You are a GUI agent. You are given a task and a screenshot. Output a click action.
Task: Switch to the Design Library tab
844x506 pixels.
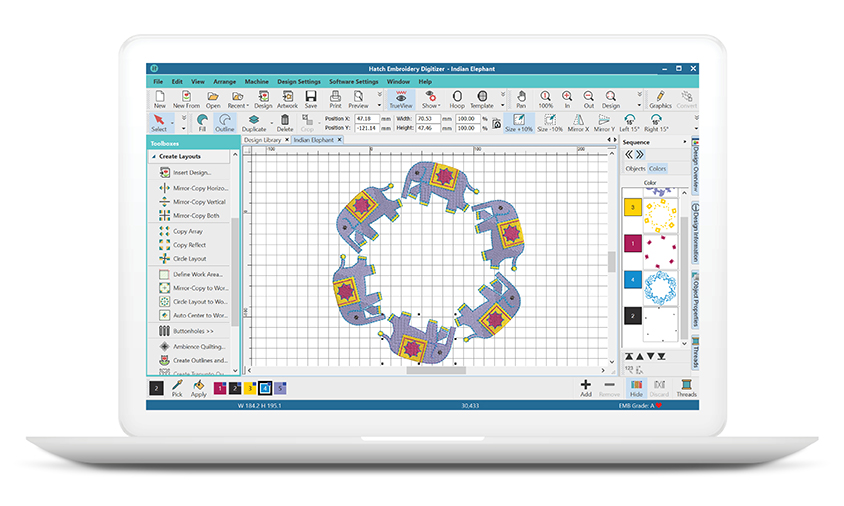[263, 140]
